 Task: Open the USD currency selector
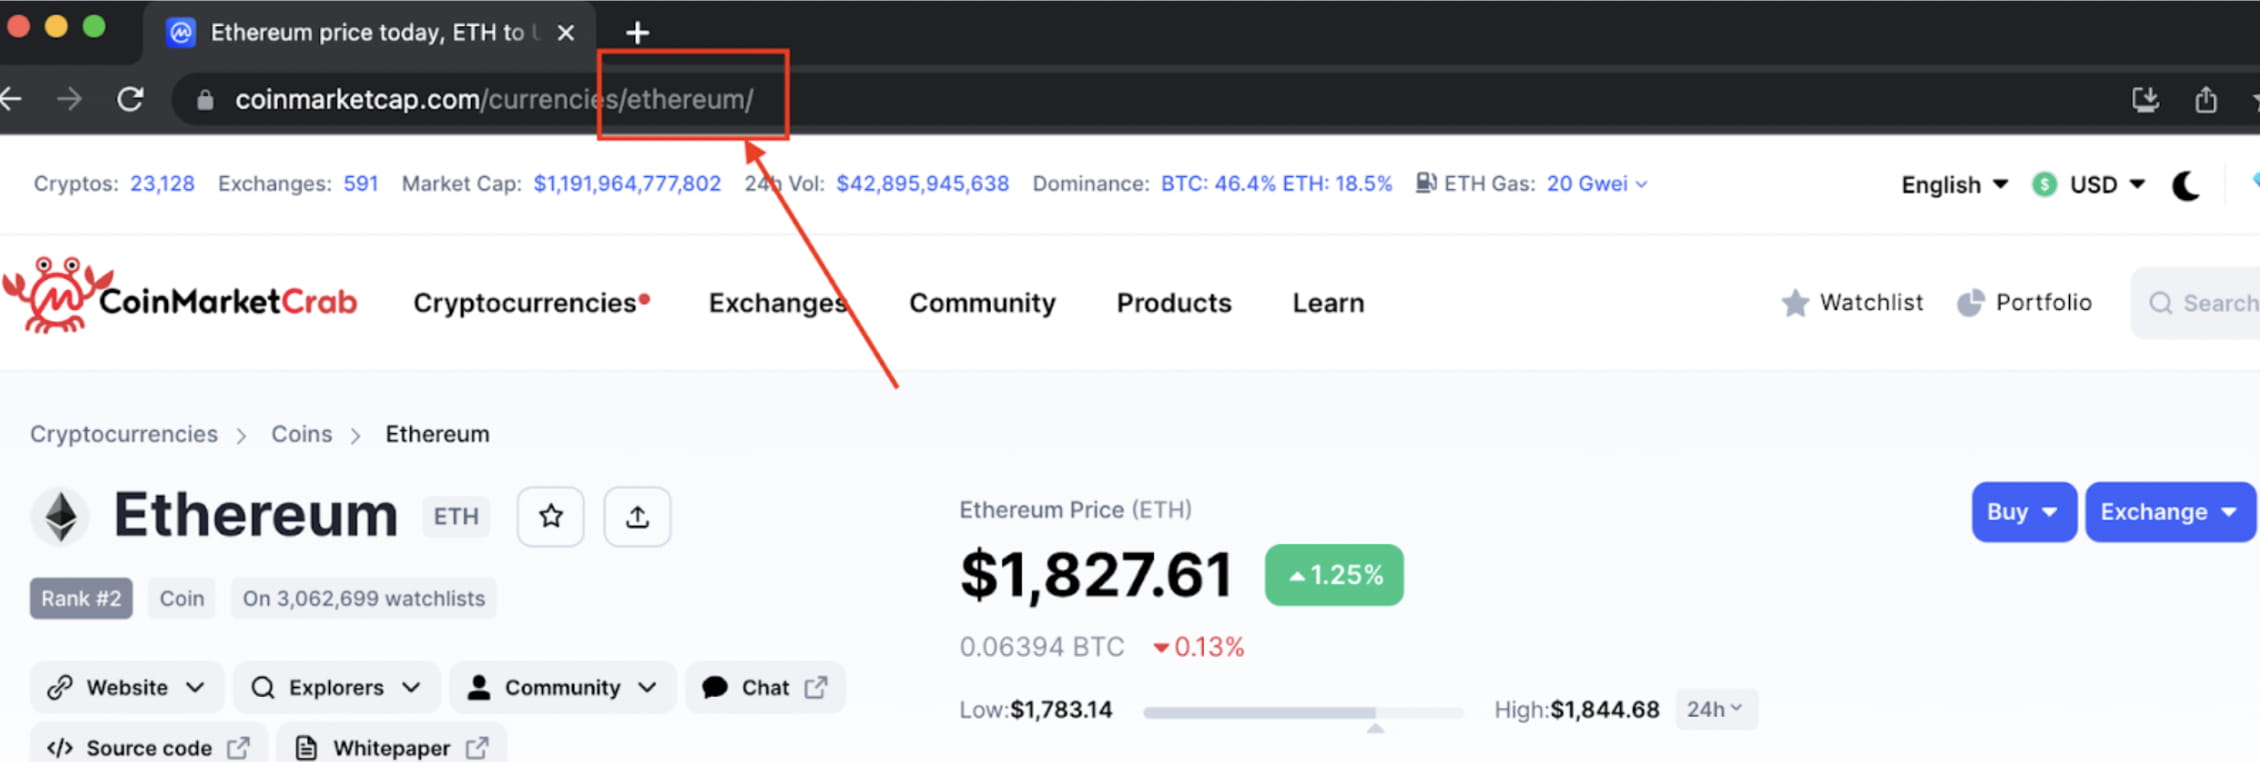pyautogui.click(x=2090, y=185)
